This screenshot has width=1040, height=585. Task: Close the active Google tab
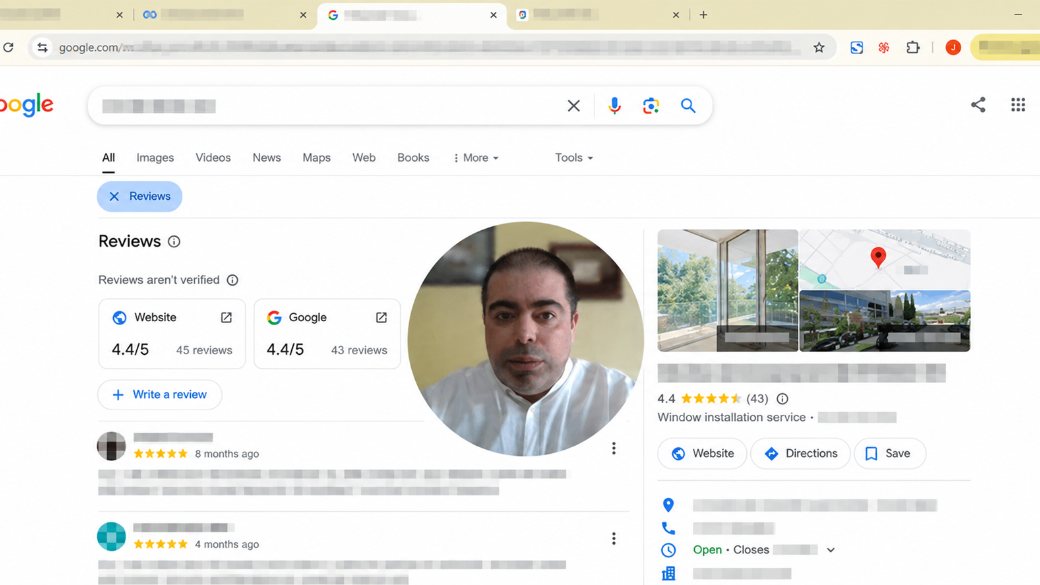click(493, 15)
